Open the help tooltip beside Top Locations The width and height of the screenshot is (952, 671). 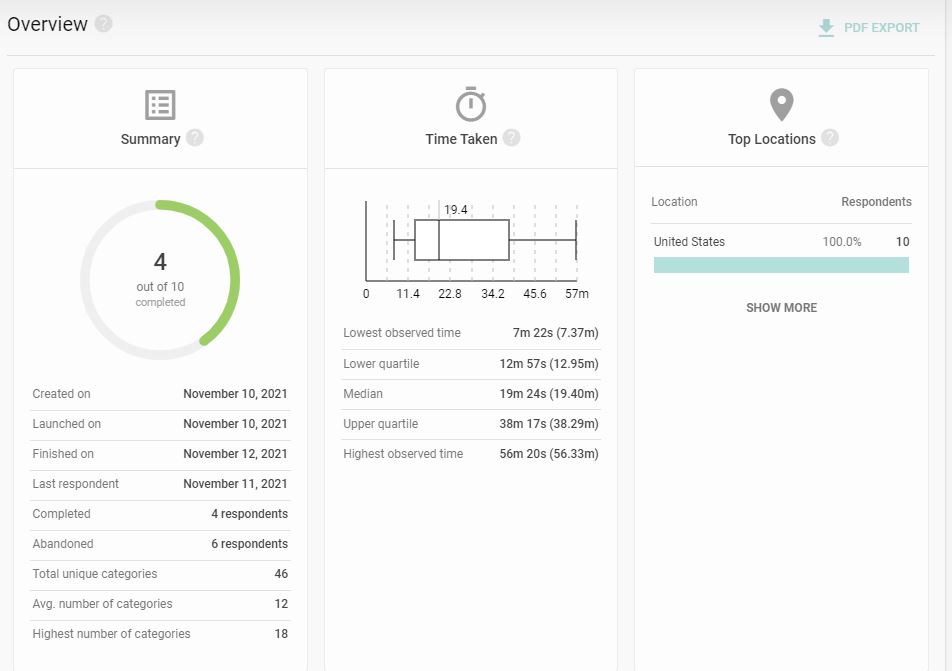(830, 138)
